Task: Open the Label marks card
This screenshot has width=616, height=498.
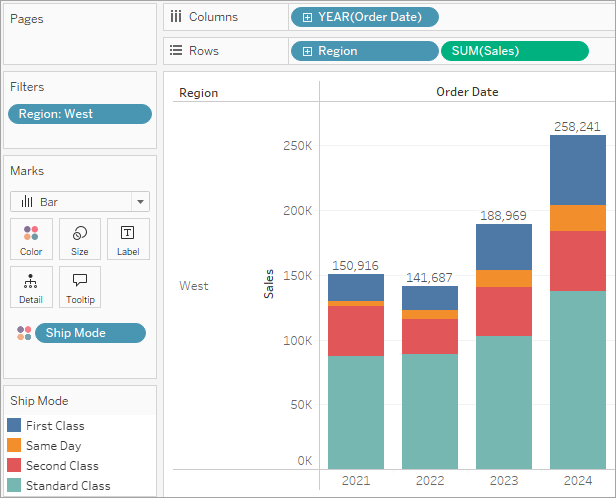Action: 128,239
